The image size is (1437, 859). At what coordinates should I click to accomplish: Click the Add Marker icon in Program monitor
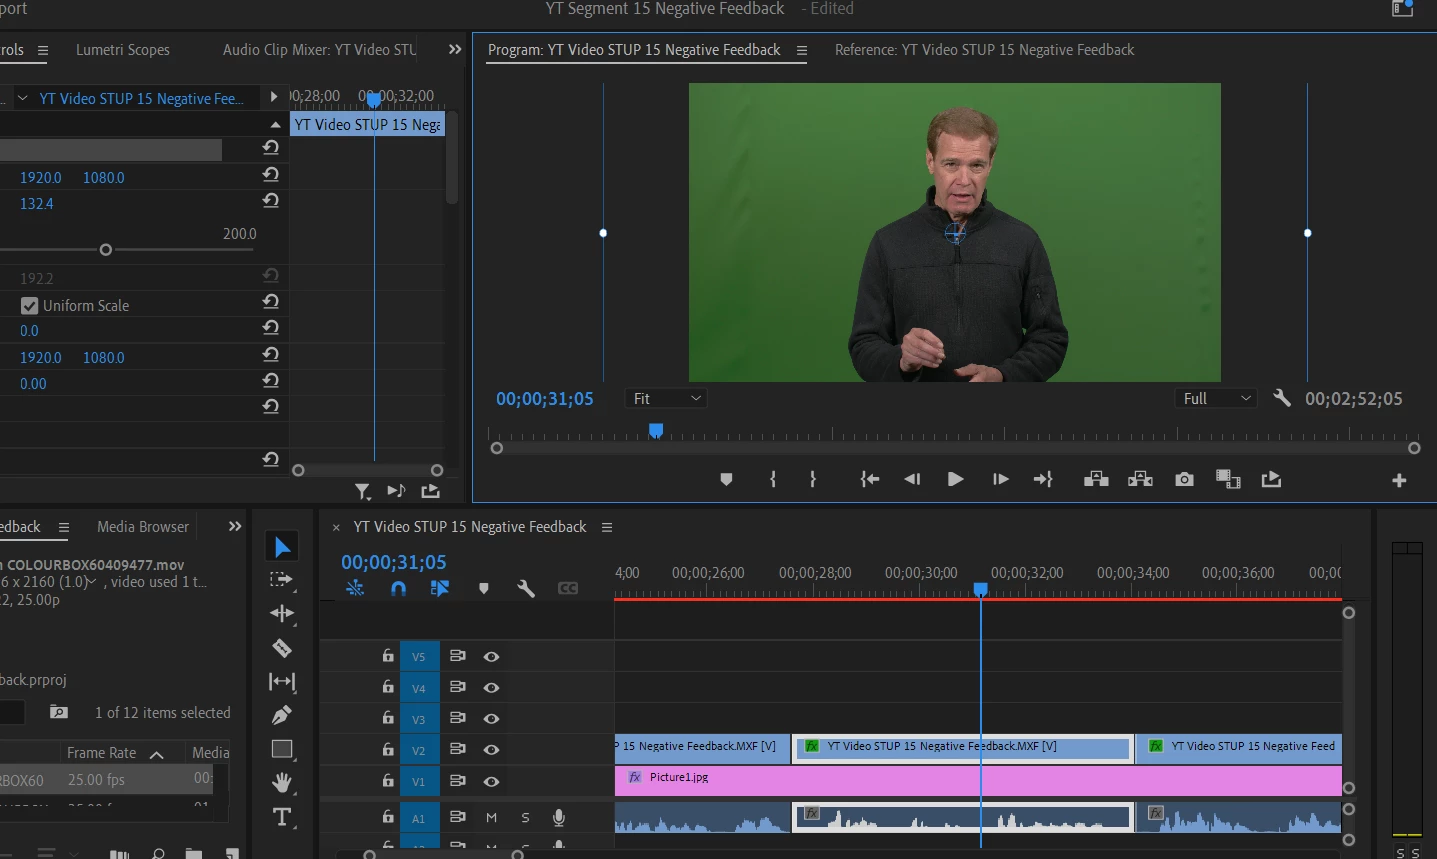pos(726,480)
